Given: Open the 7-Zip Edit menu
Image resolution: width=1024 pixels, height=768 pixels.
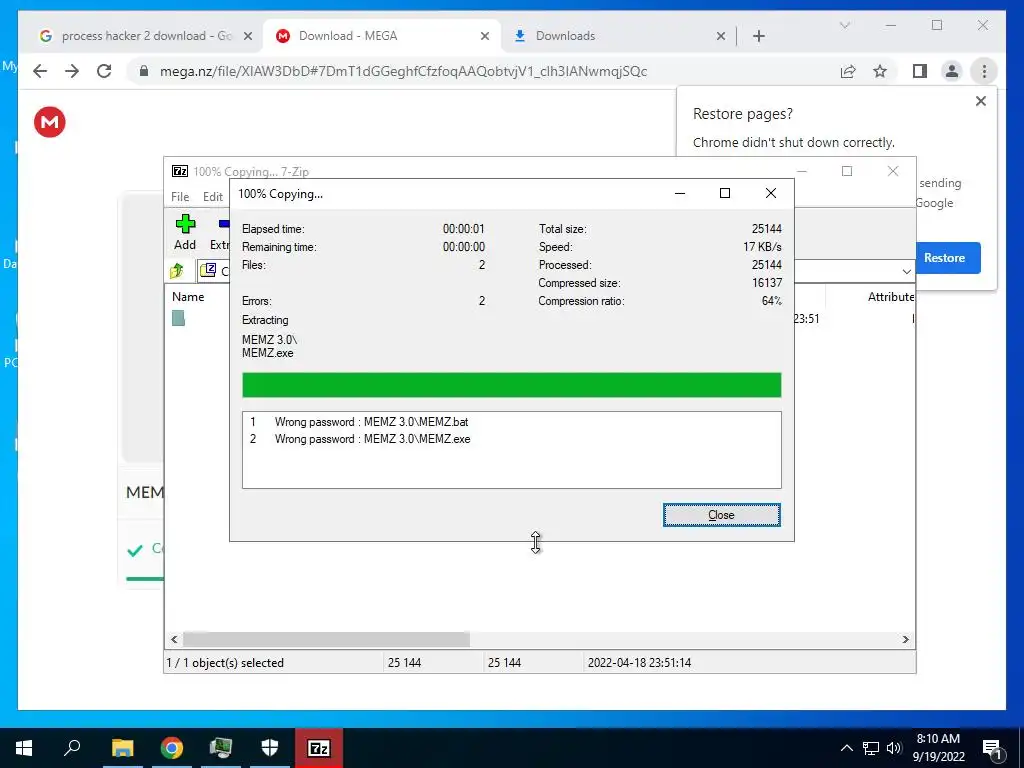Looking at the screenshot, I should (x=213, y=197).
